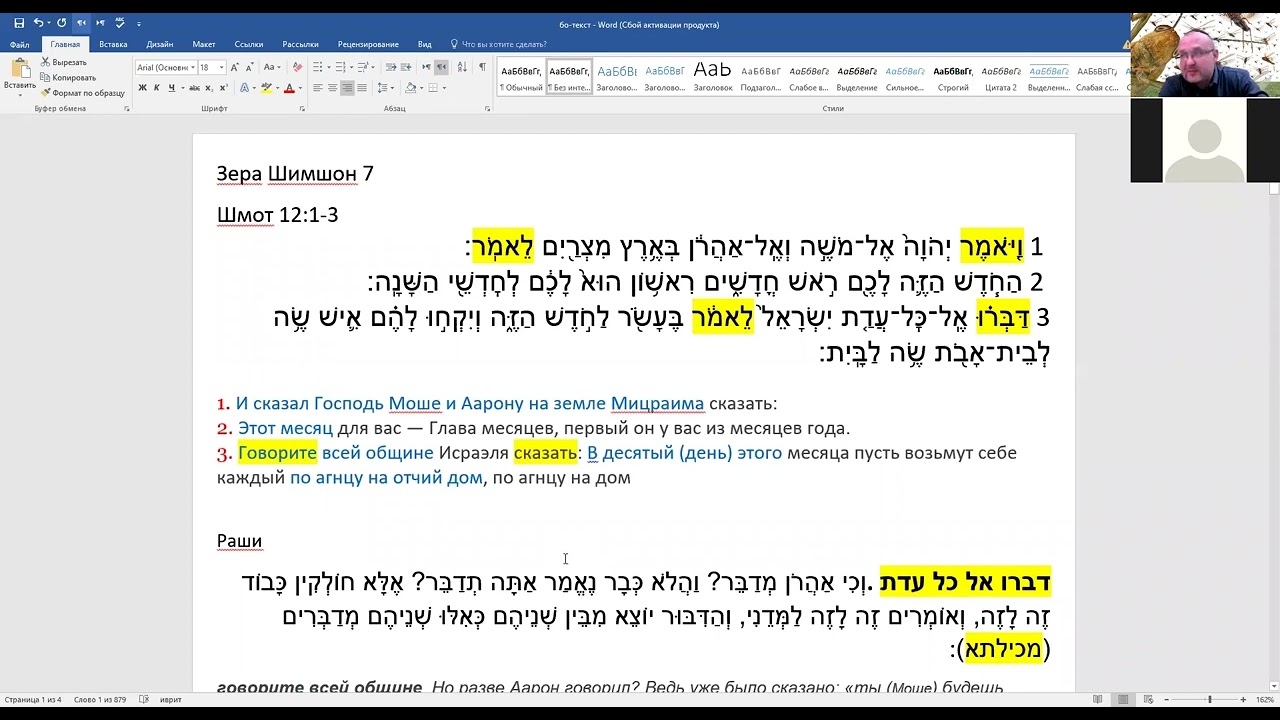Screen dimensions: 1280x720
Task: Click the word count 'Слово 1 из 879'
Action: click(100, 700)
